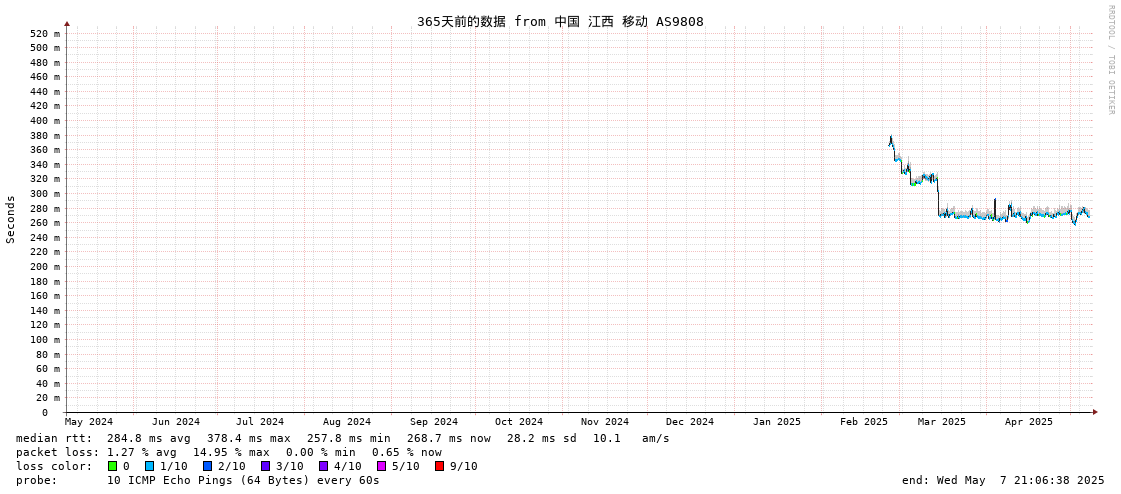Click the latency peak near 380 m in February 2025
Screen dimensions: 1121x494
pos(890,138)
